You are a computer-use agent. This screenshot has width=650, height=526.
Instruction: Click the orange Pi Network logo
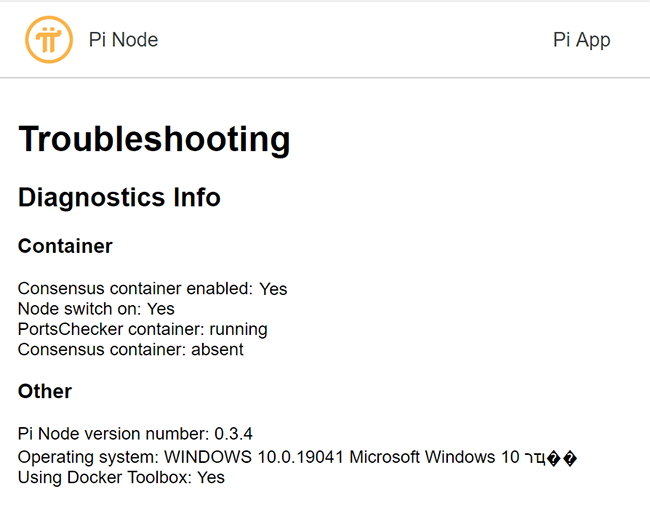tap(49, 40)
